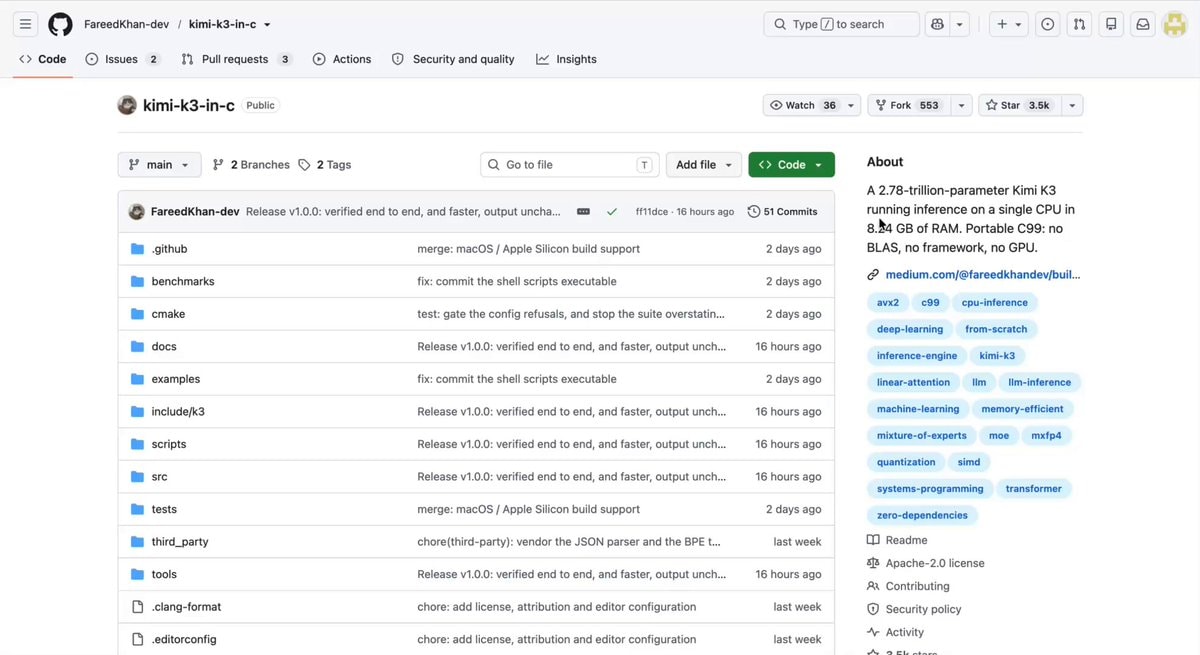1200x655 pixels.
Task: Expand the Fork options arrow
Action: tap(961, 105)
